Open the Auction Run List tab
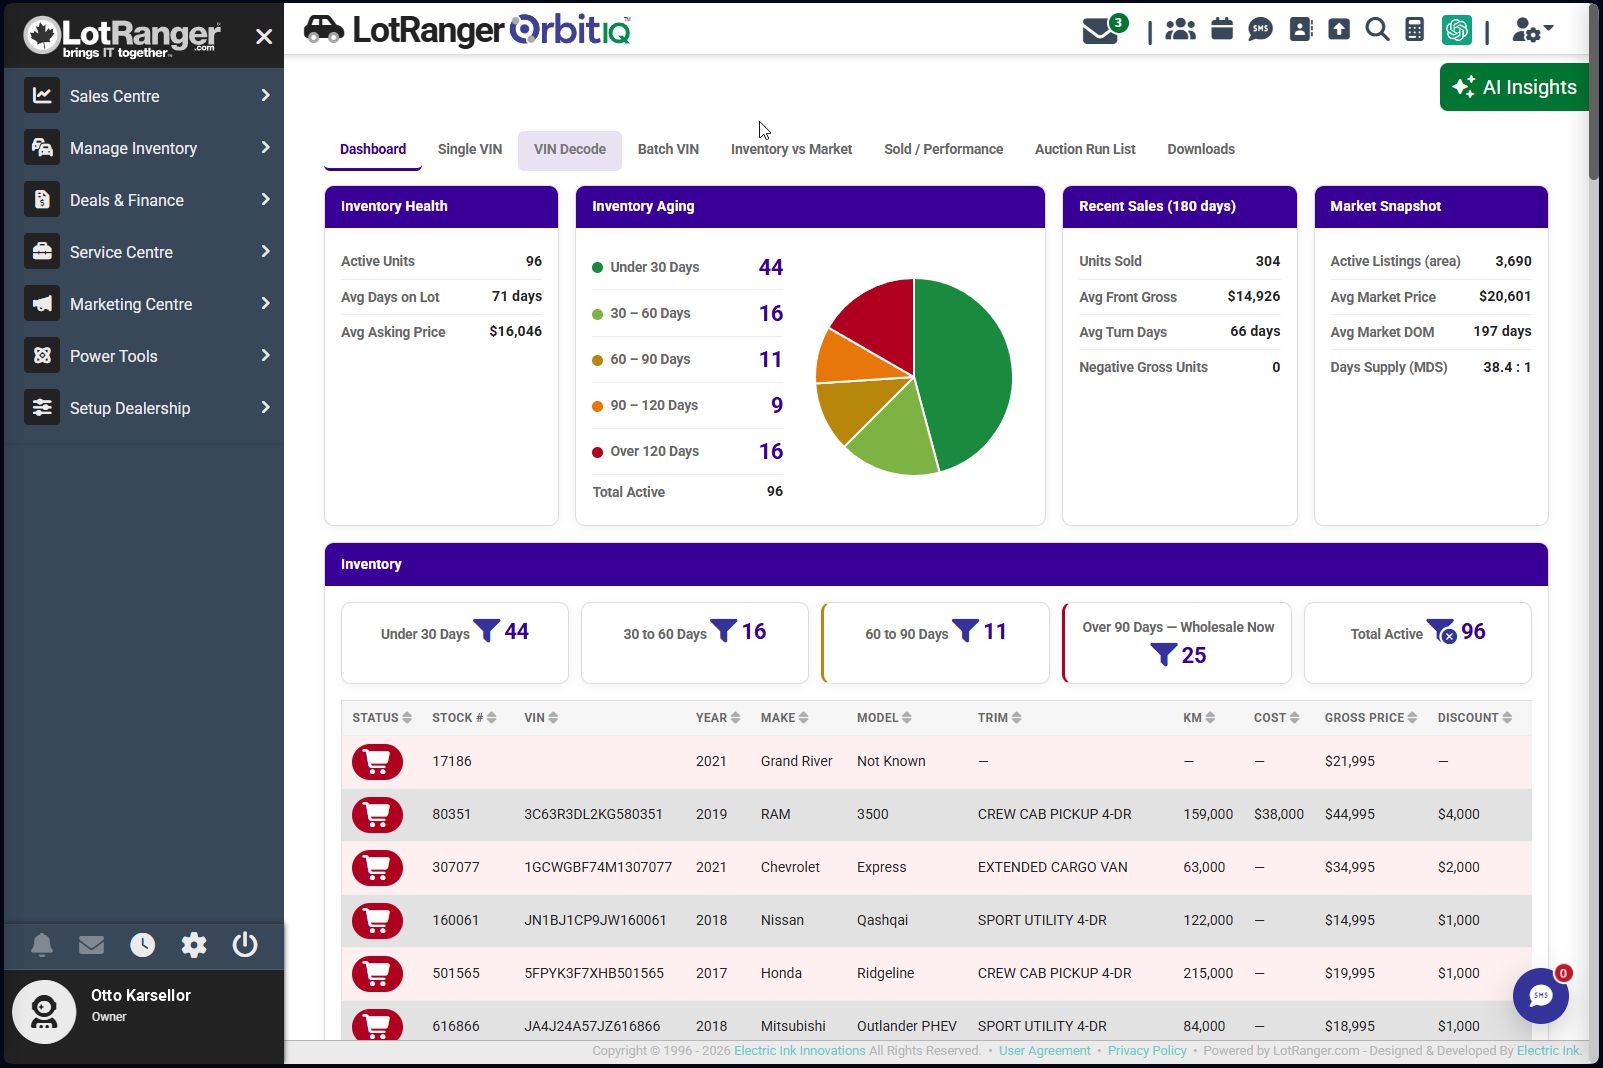 click(x=1085, y=150)
